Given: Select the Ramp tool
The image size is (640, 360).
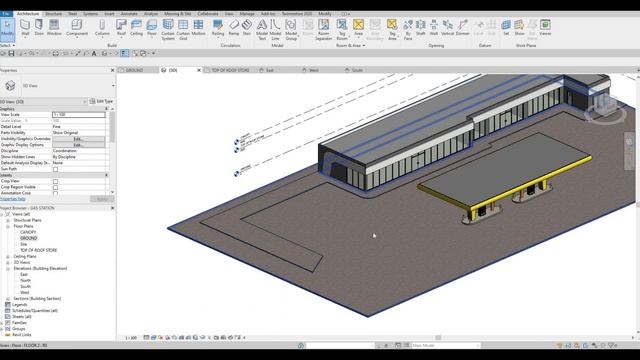Looking at the screenshot, I should click(x=233, y=27).
